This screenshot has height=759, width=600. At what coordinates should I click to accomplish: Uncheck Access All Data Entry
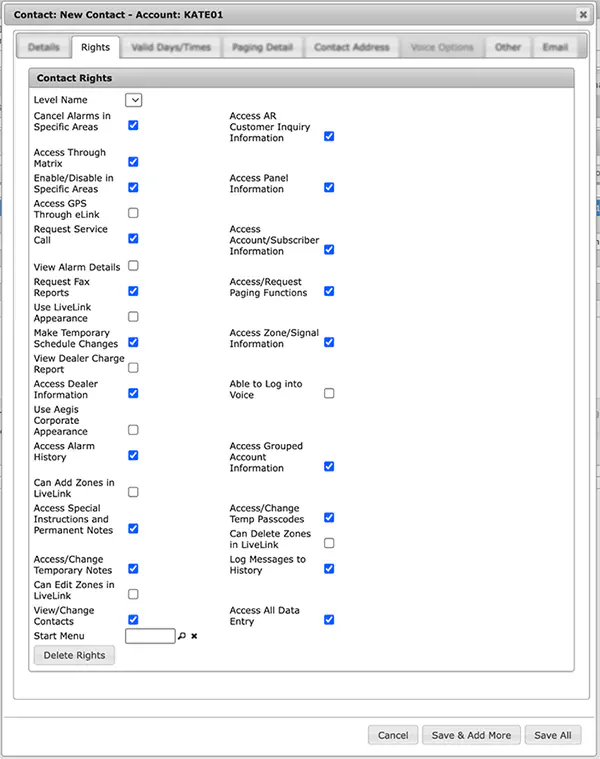coord(329,620)
